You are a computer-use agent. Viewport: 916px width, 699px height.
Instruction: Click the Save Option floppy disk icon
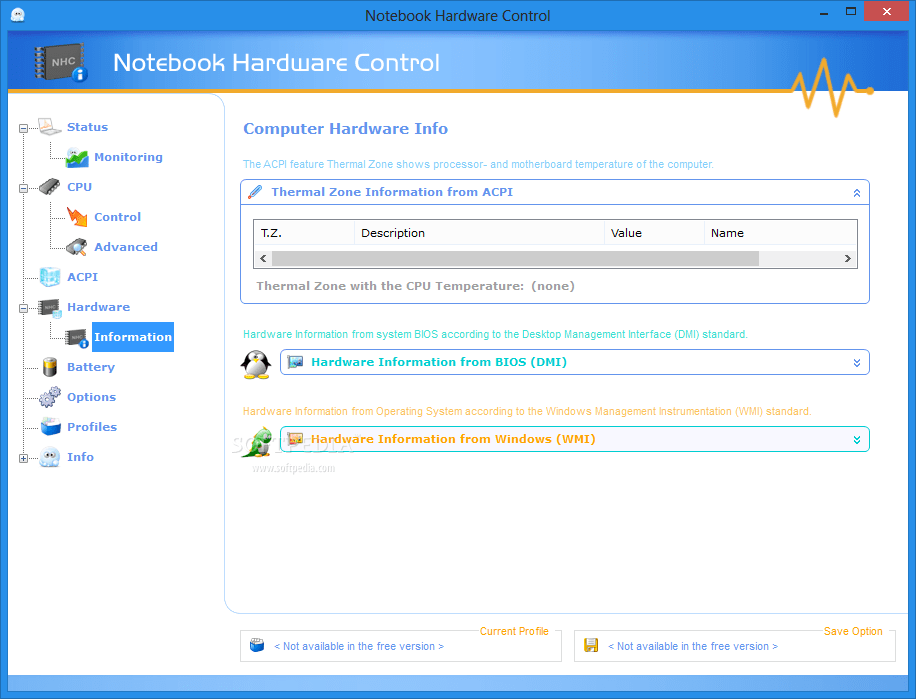[591, 645]
